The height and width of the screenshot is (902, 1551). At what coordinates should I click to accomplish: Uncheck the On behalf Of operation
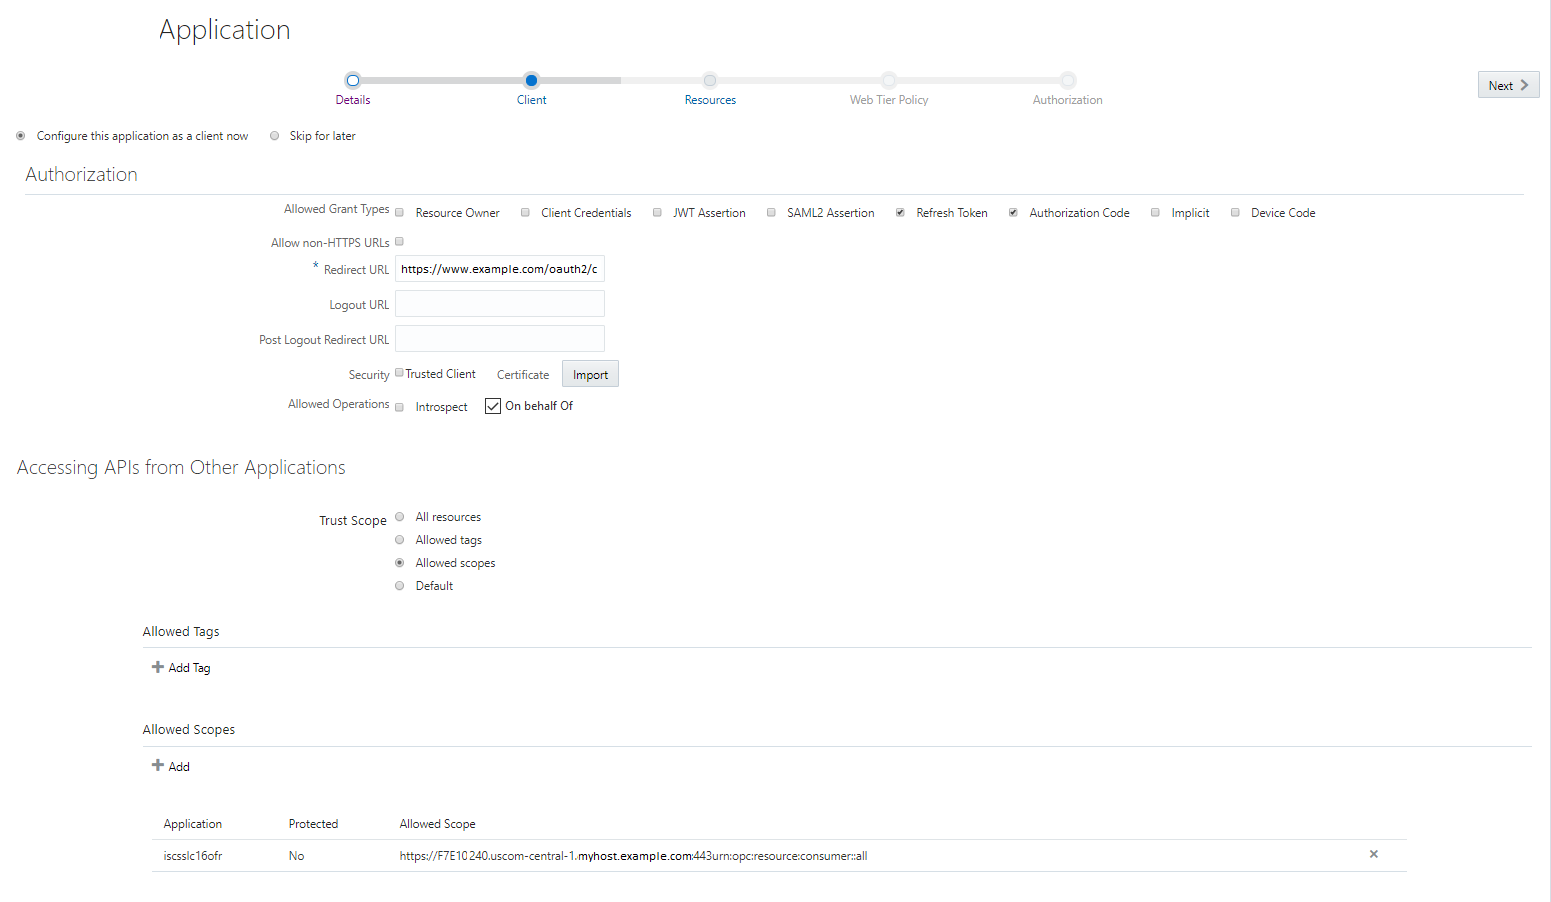pyautogui.click(x=492, y=405)
